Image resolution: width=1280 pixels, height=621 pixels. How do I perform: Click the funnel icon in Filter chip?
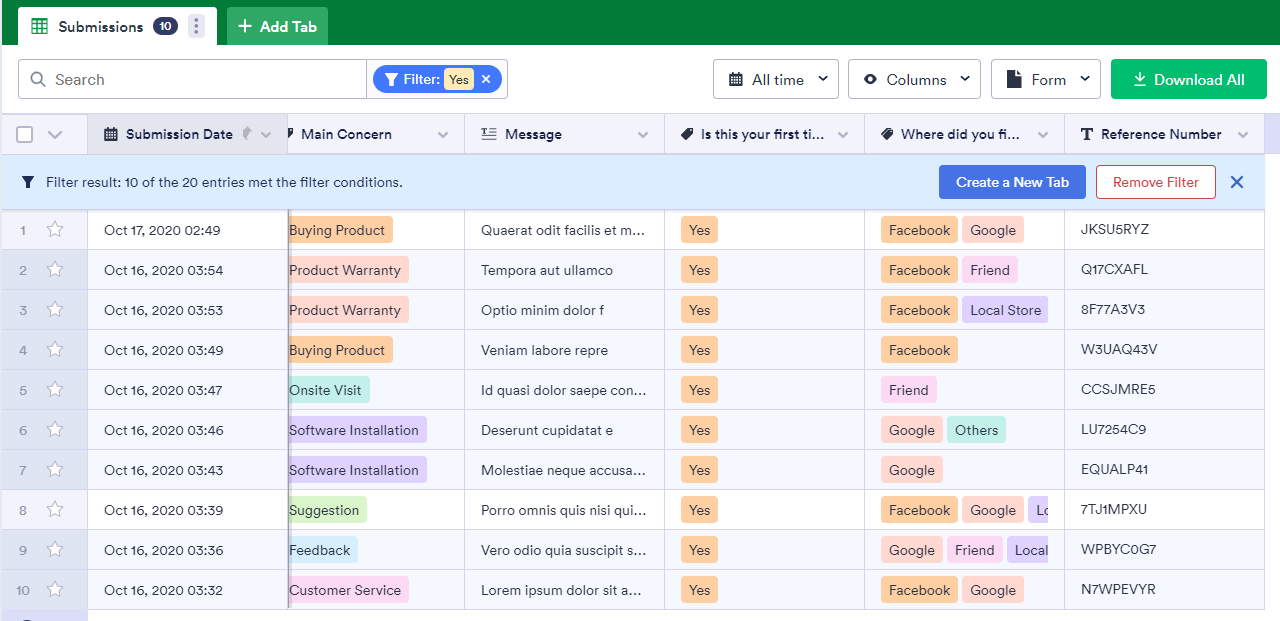coord(392,79)
